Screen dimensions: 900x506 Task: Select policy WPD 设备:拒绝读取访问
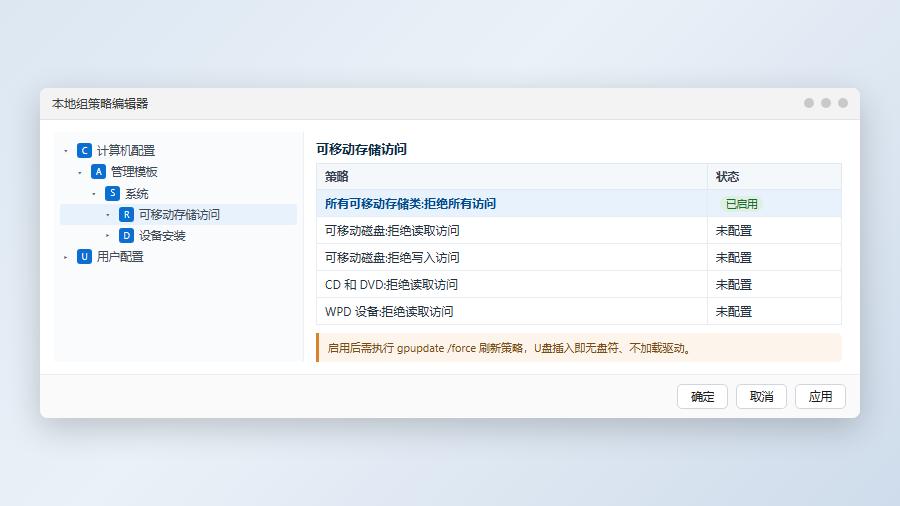(x=389, y=312)
